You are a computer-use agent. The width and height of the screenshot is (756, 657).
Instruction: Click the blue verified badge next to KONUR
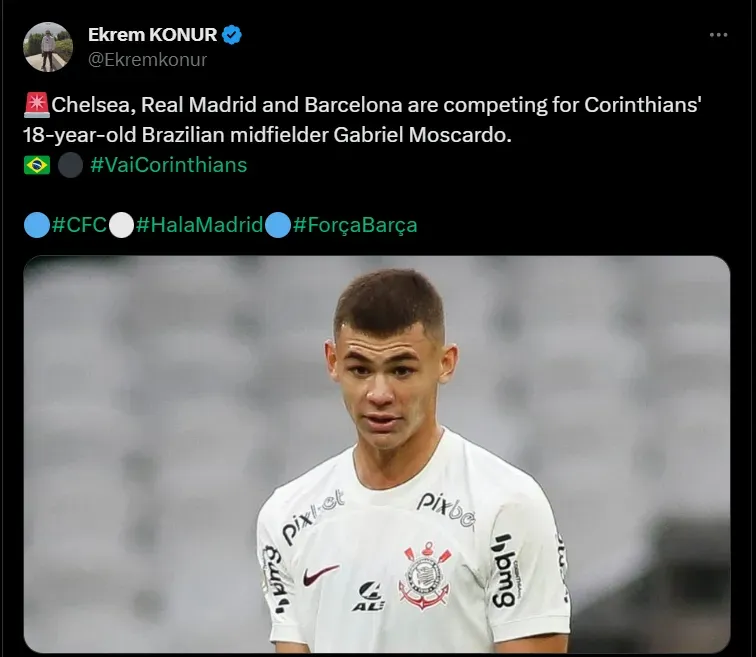[232, 35]
